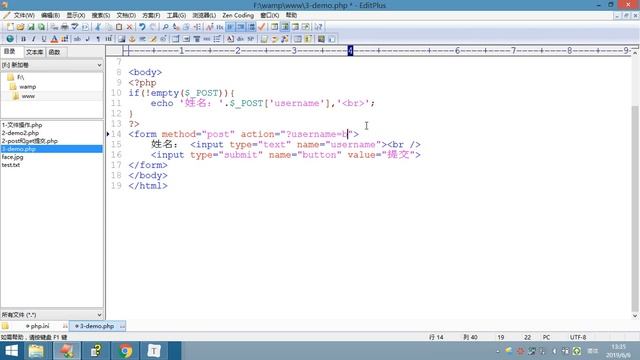Click the Italic I HTML icon

point(33,39)
